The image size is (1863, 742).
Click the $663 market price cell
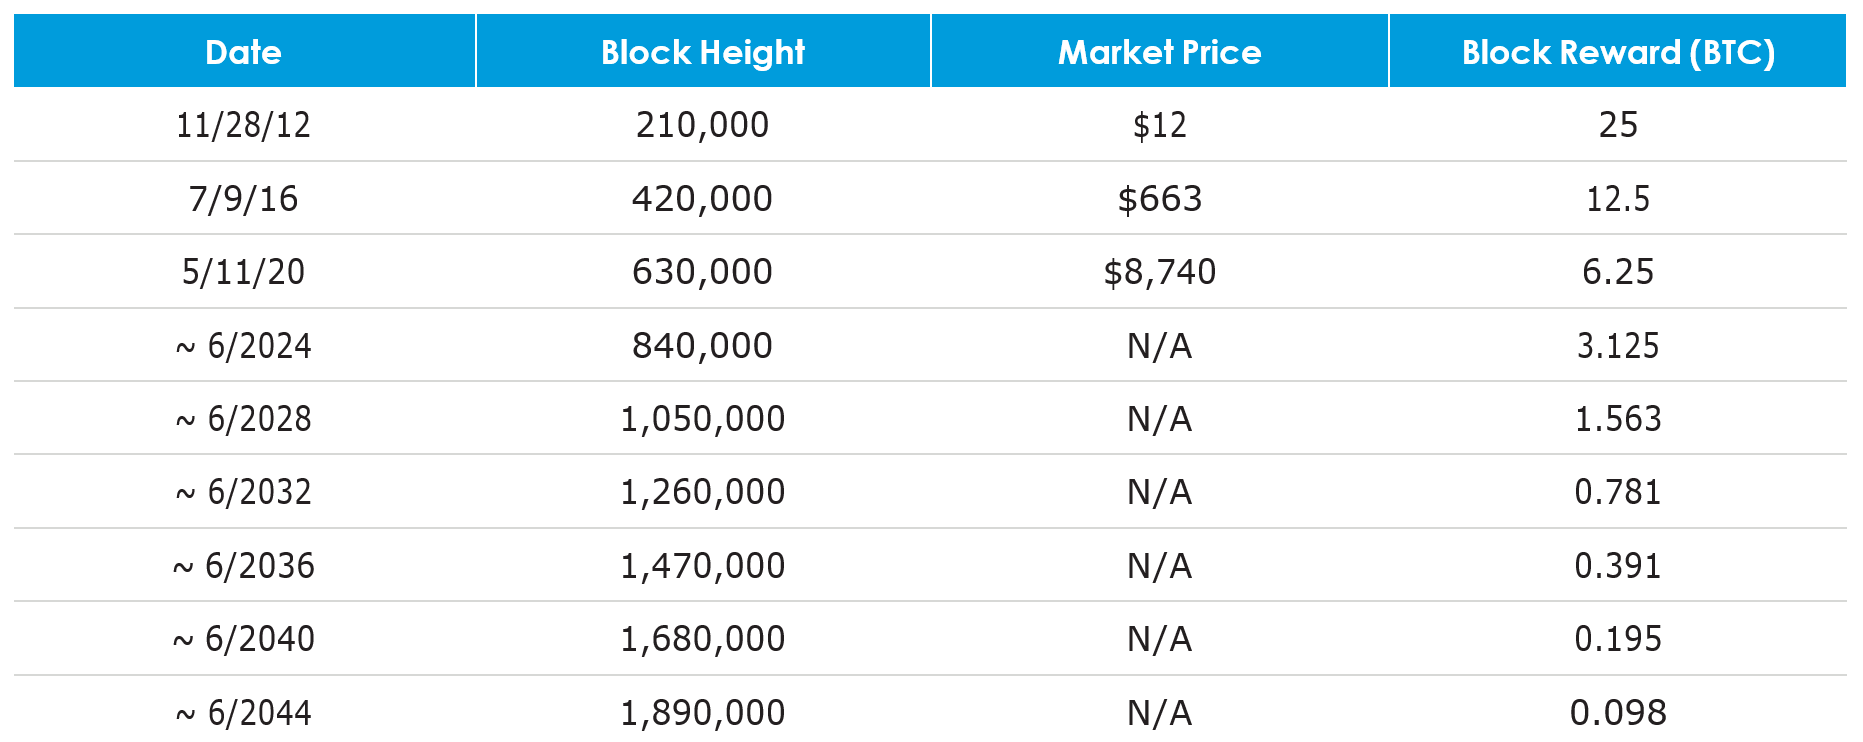(1159, 199)
